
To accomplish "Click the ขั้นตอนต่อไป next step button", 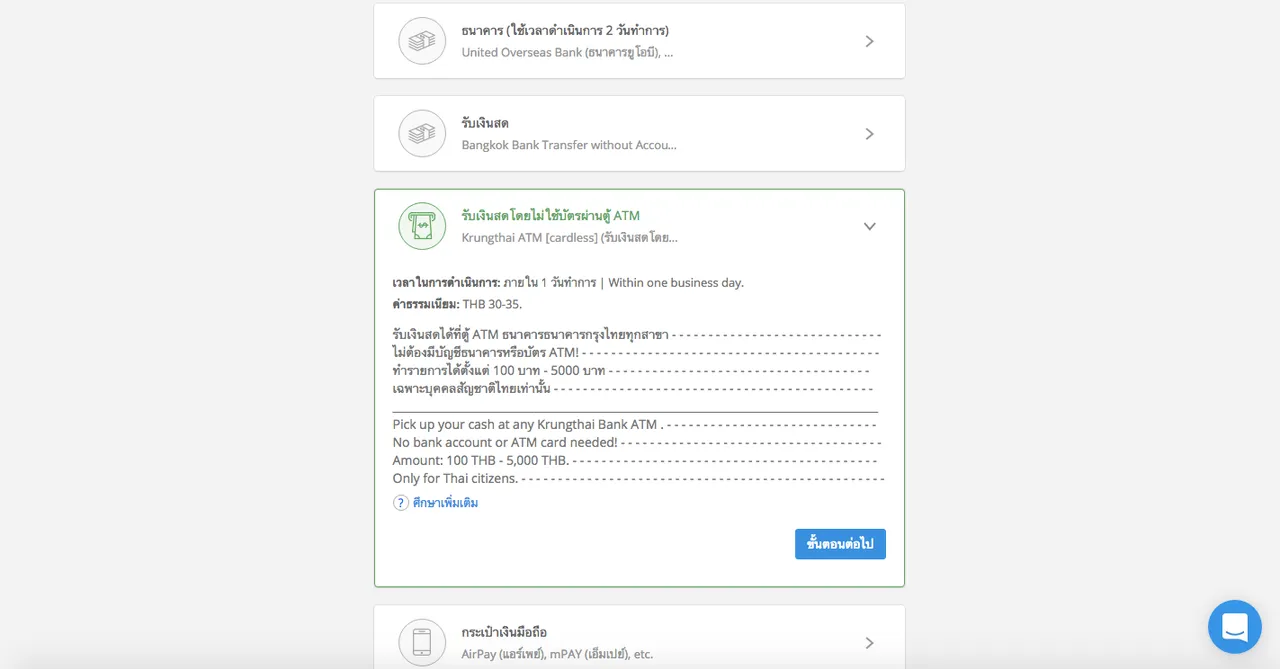I will pos(840,544).
